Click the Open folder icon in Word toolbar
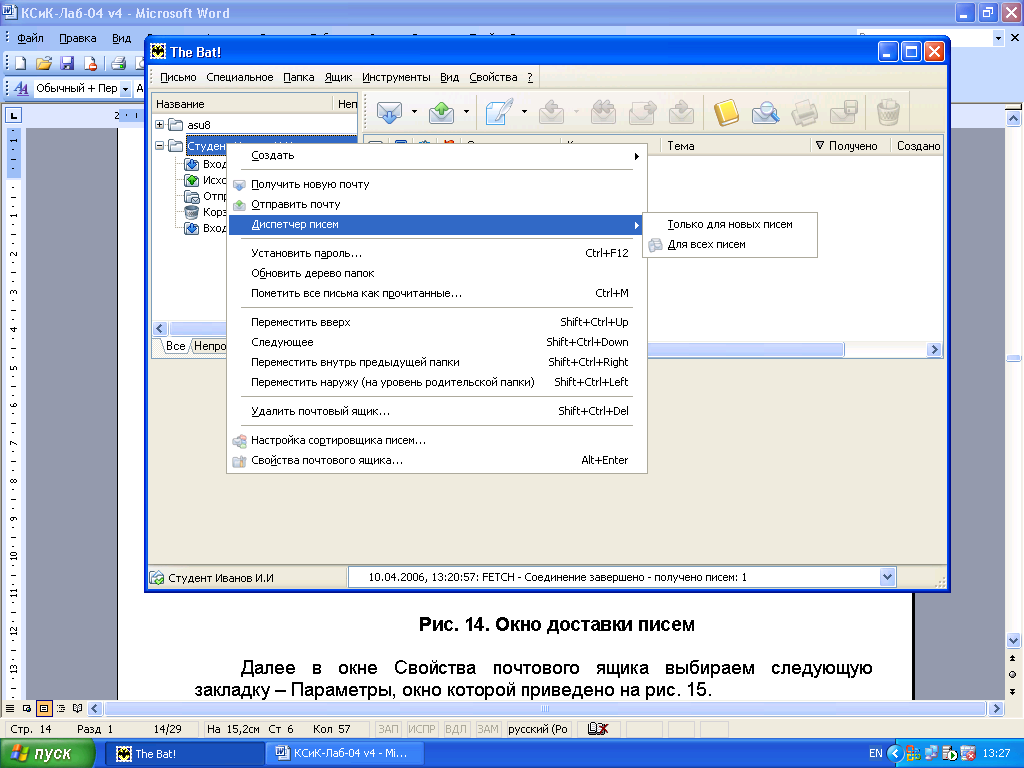The width and height of the screenshot is (1024, 768). click(43, 63)
